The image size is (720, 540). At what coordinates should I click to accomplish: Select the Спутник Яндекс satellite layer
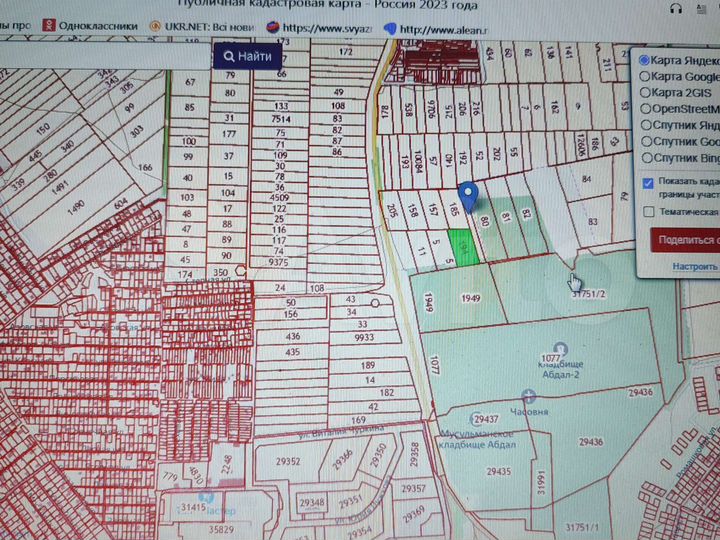645,125
